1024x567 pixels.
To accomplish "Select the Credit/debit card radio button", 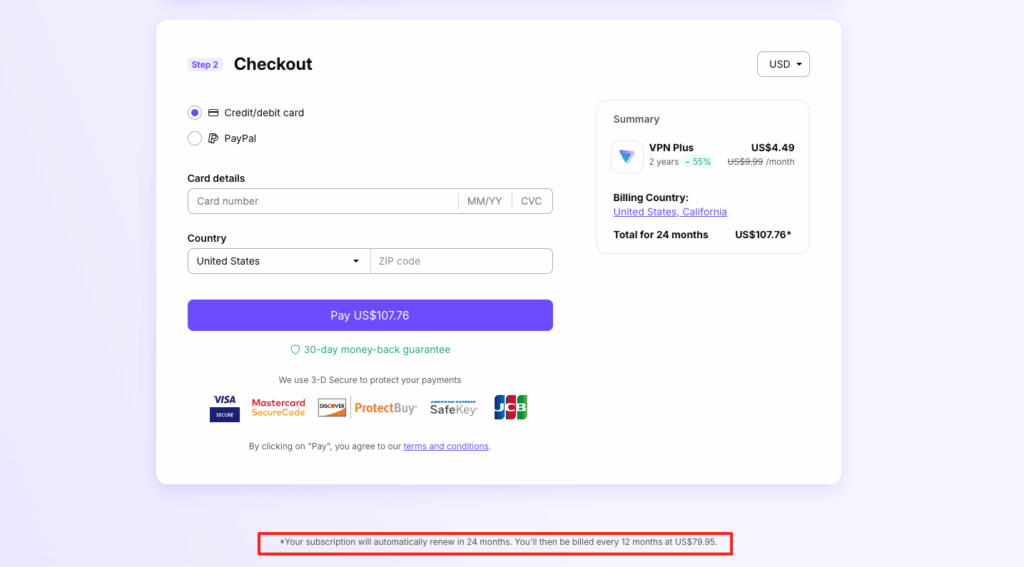I will click(195, 112).
